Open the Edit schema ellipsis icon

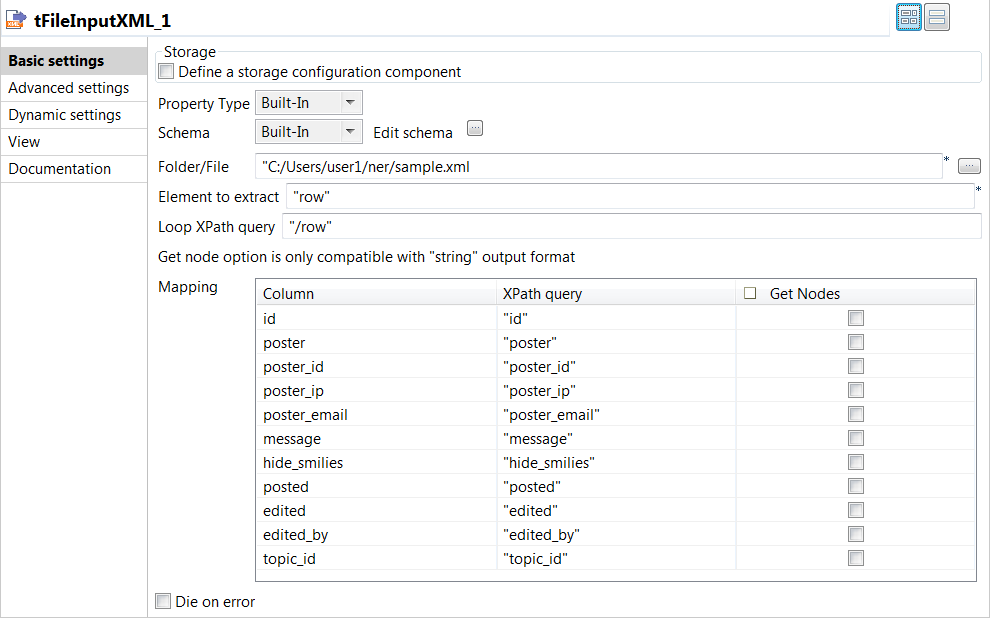click(x=474, y=128)
